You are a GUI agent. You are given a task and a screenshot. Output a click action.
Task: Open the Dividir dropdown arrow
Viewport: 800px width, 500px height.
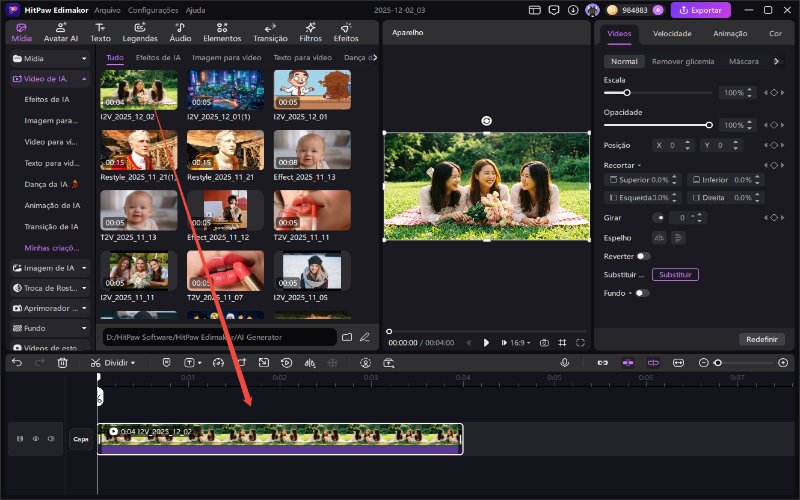[x=133, y=363]
